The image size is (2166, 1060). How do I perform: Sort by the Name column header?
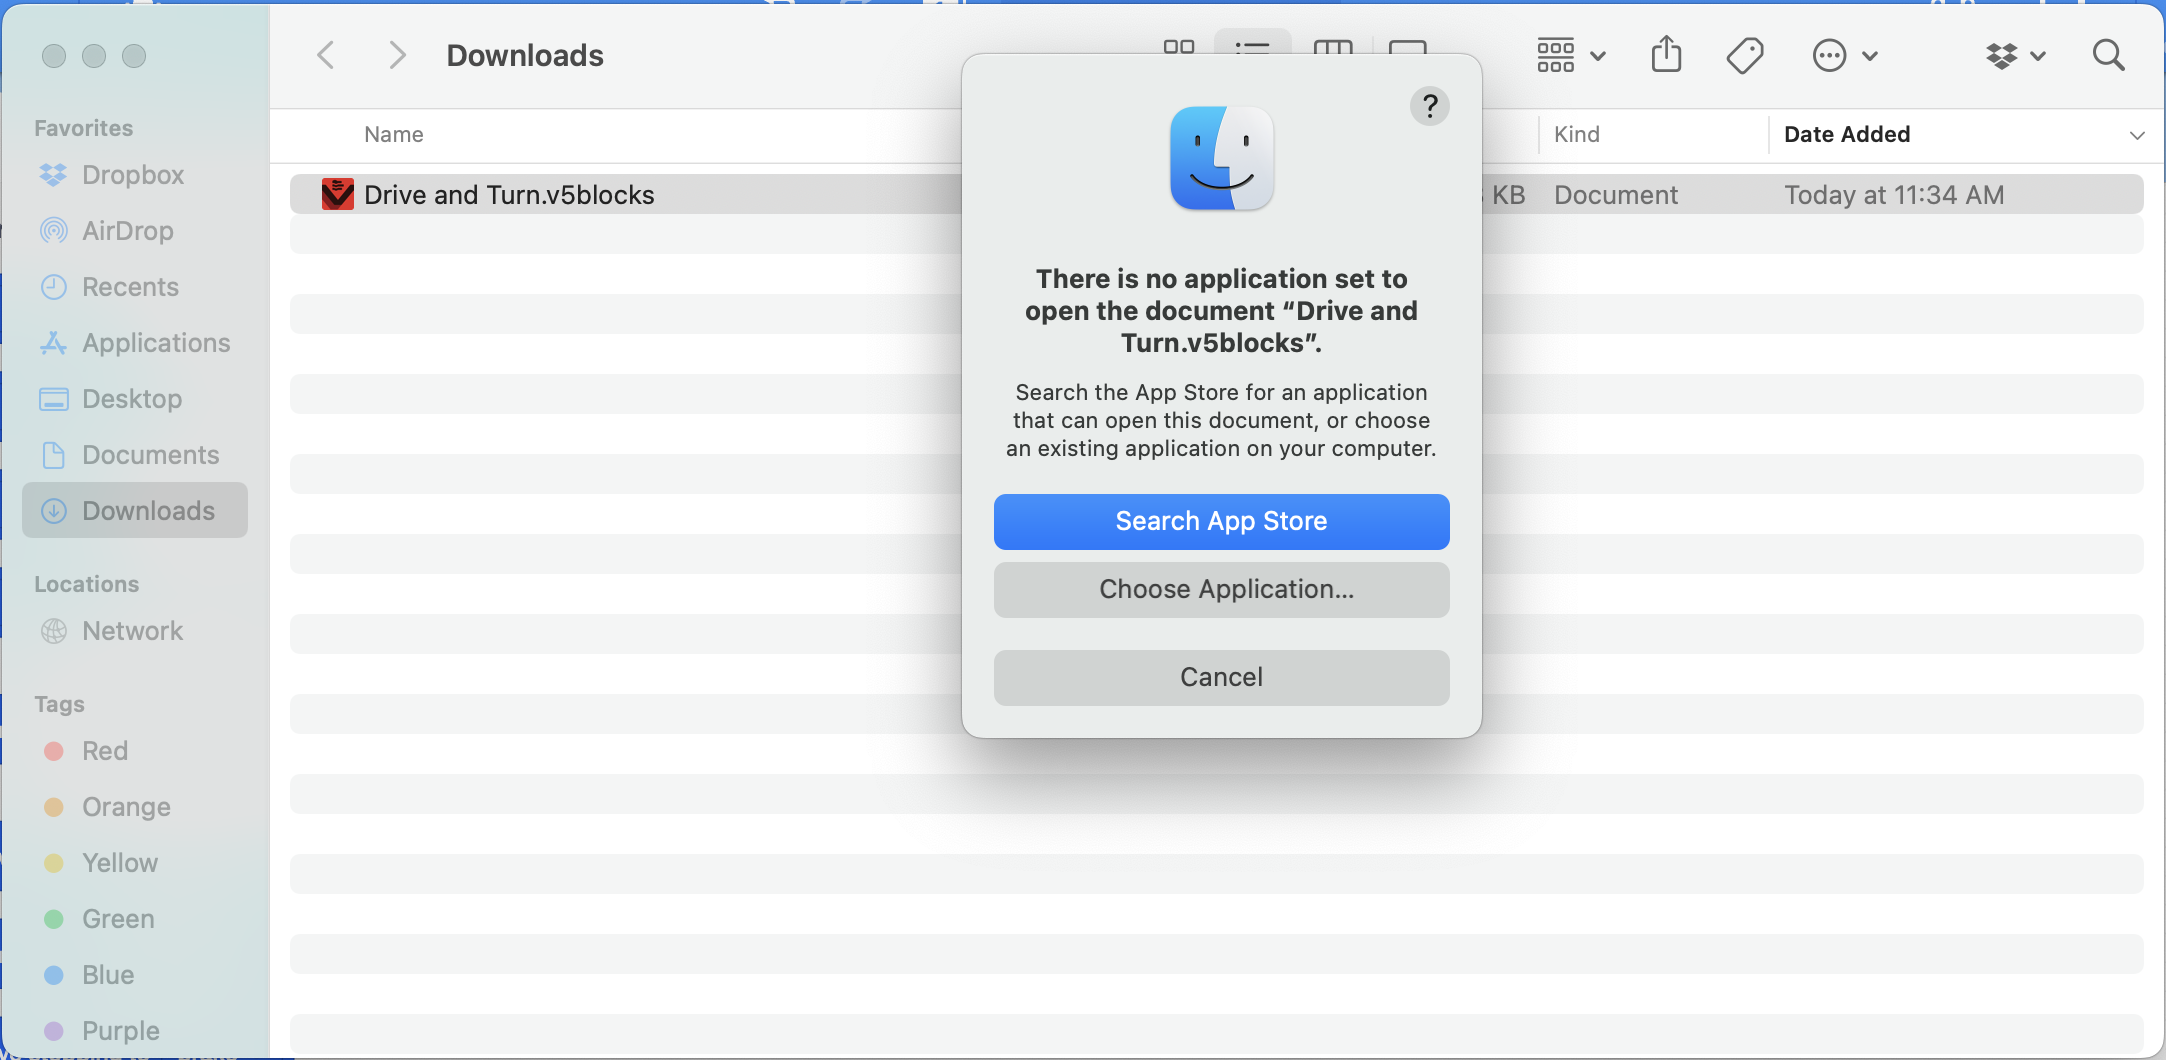click(394, 134)
